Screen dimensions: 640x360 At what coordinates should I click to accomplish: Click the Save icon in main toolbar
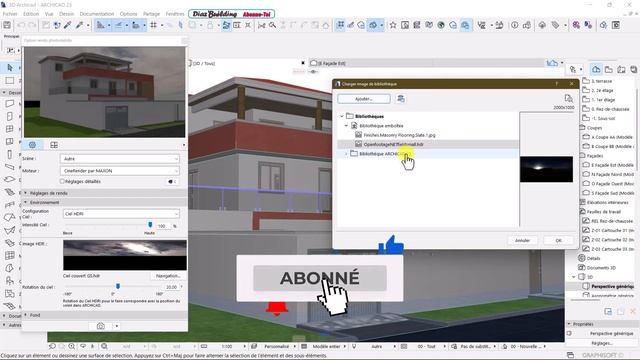tap(7, 25)
